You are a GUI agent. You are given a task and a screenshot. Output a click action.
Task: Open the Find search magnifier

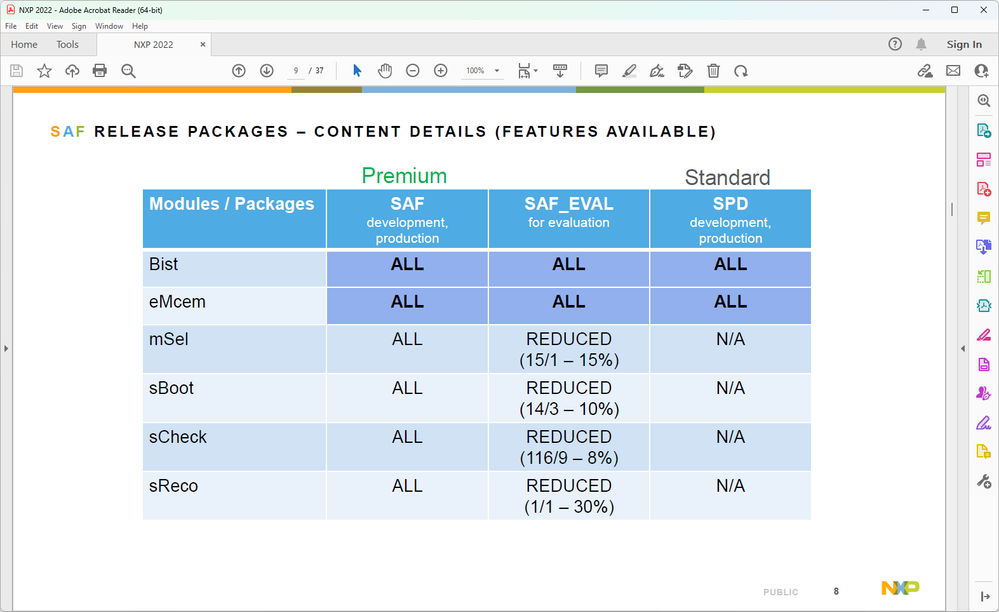pos(127,71)
